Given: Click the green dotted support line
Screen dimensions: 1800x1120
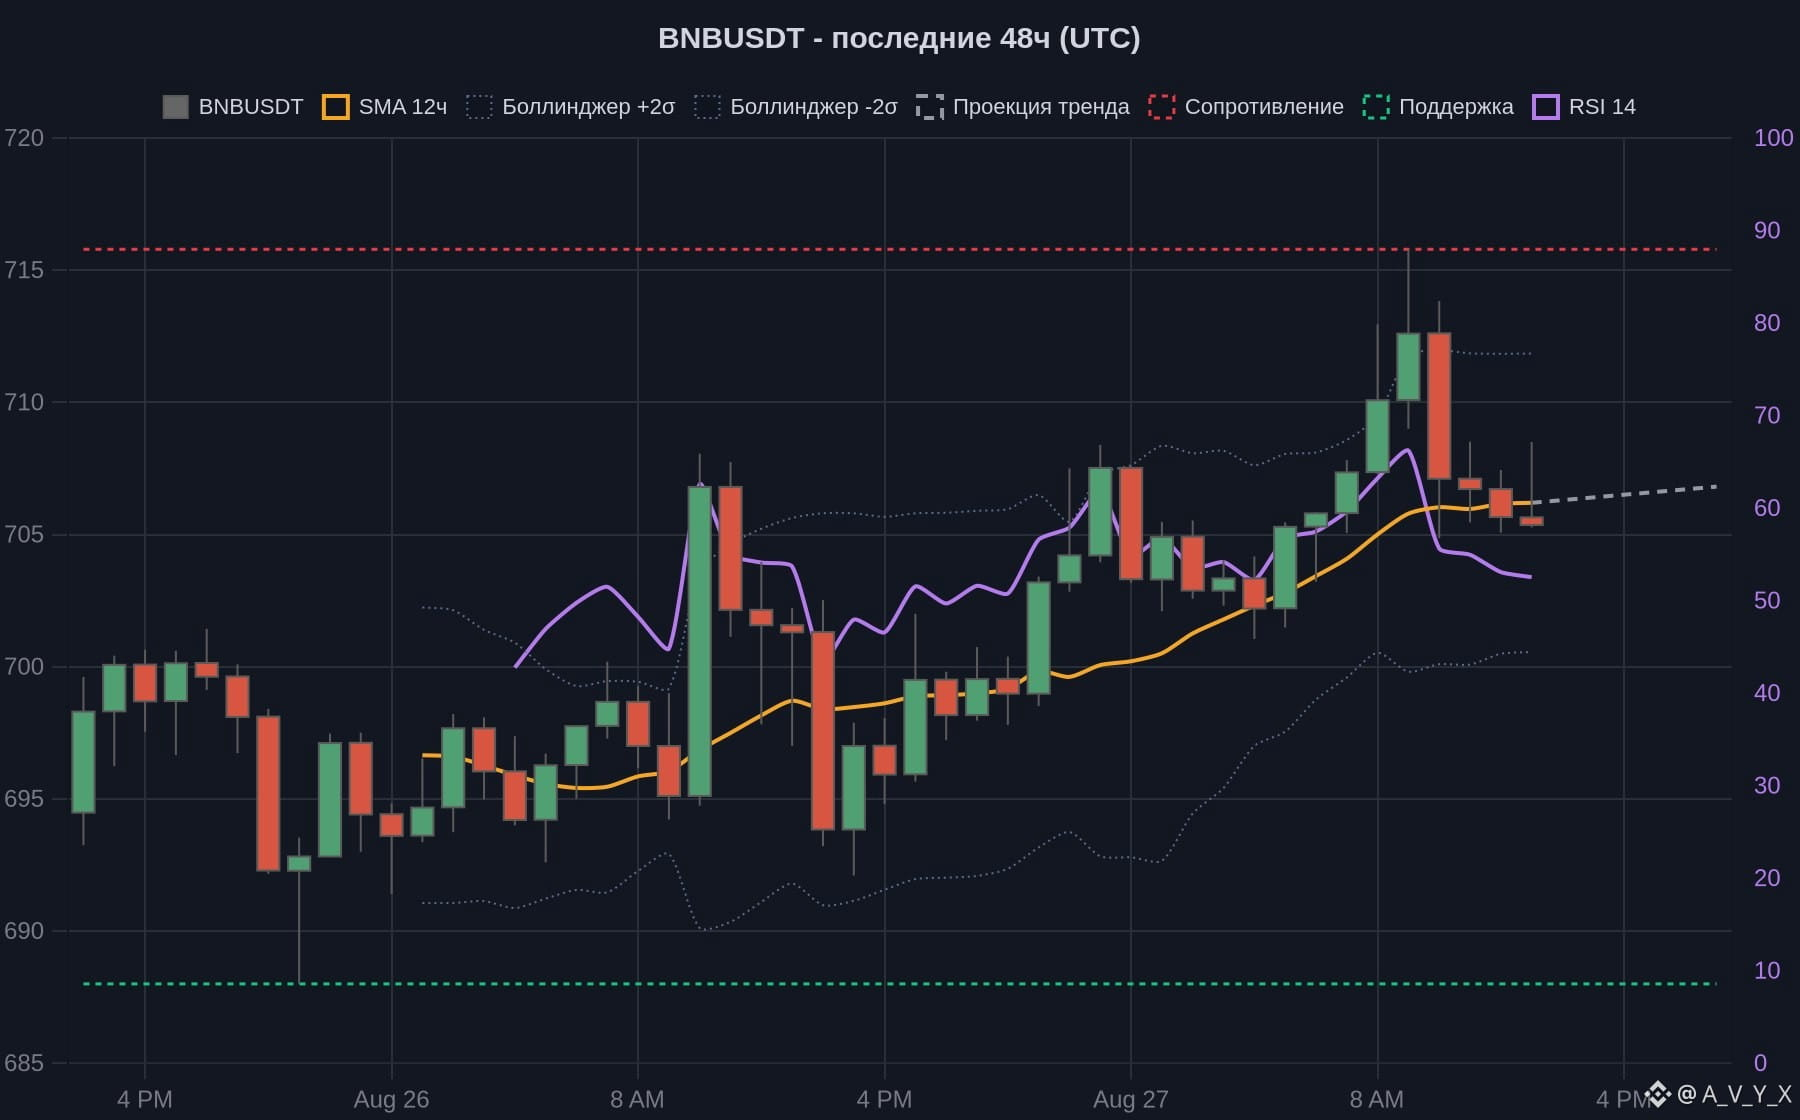Looking at the screenshot, I should click(900, 984).
